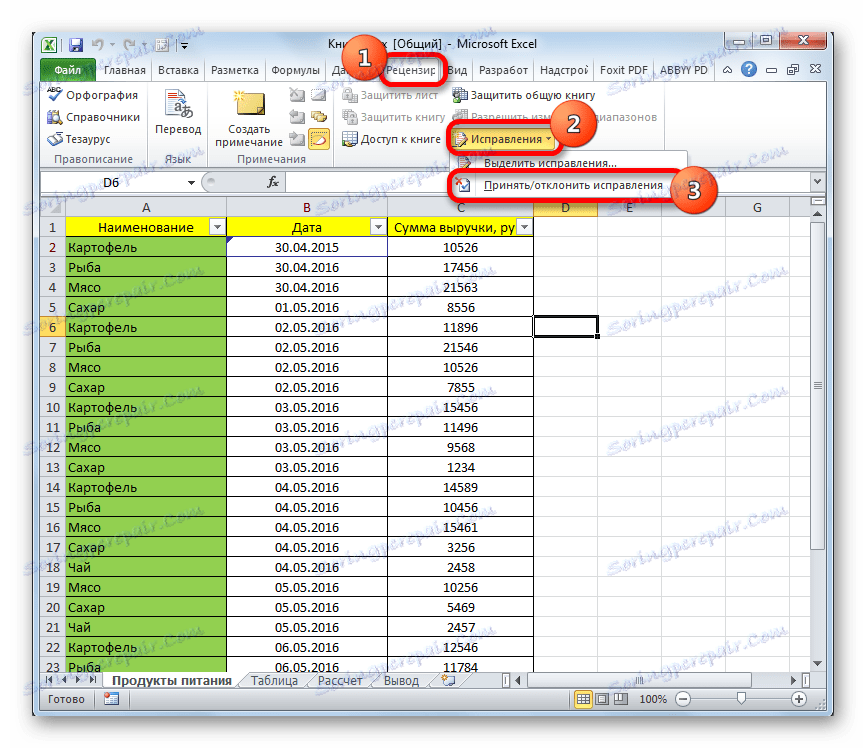Click horizontal scrollbar right arrow
This screenshot has width=866, height=748.
(794, 680)
